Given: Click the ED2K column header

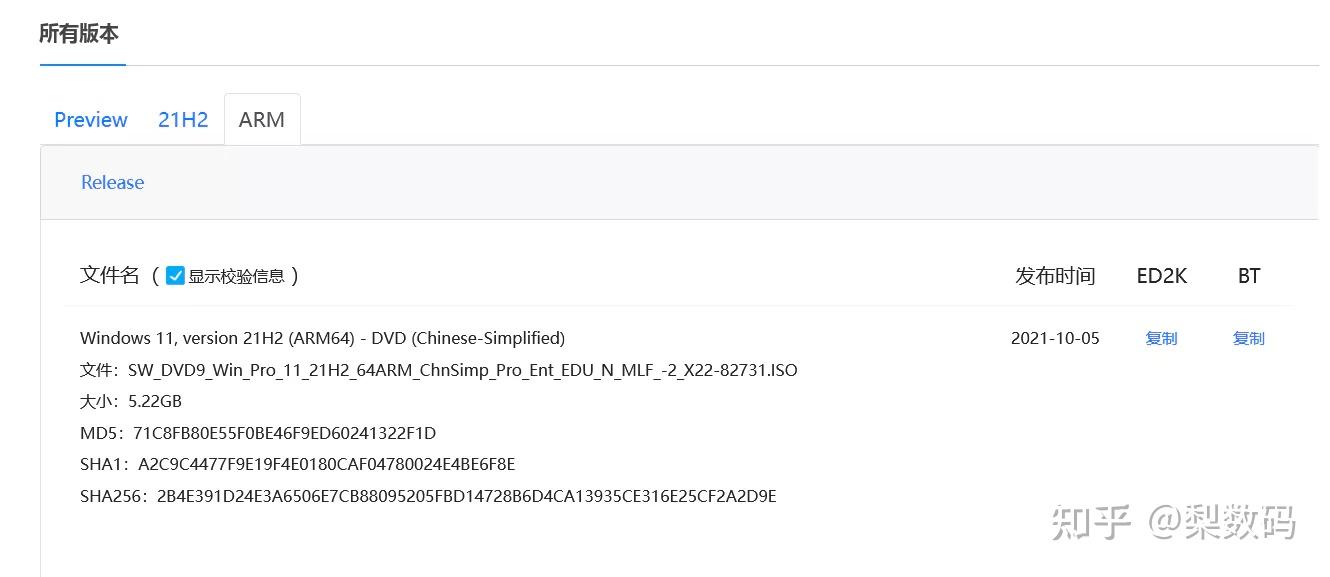Looking at the screenshot, I should point(1161,276).
